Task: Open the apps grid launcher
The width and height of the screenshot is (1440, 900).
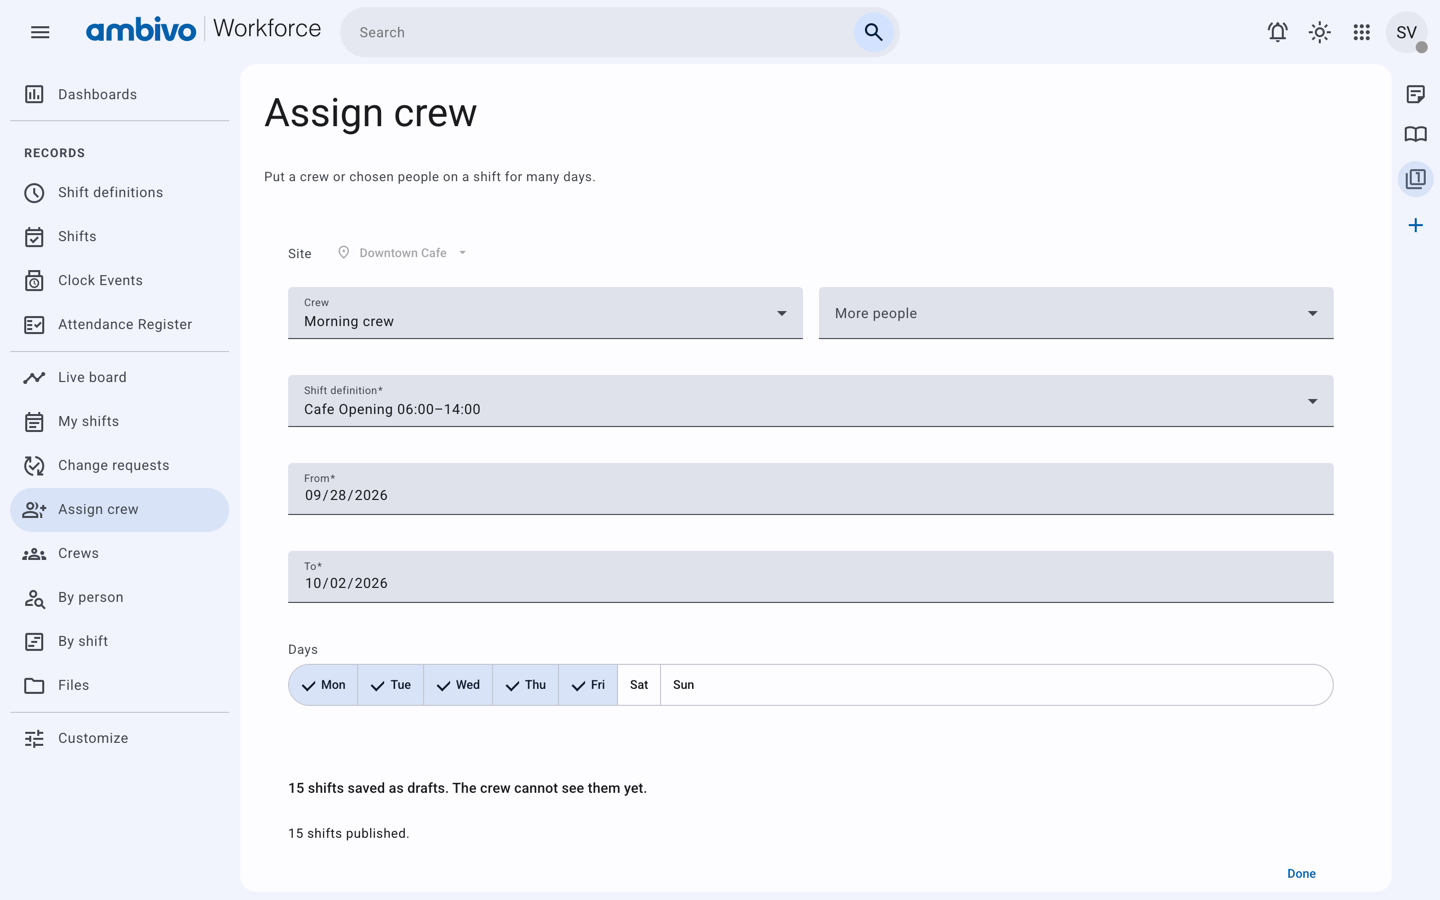Action: click(x=1361, y=32)
